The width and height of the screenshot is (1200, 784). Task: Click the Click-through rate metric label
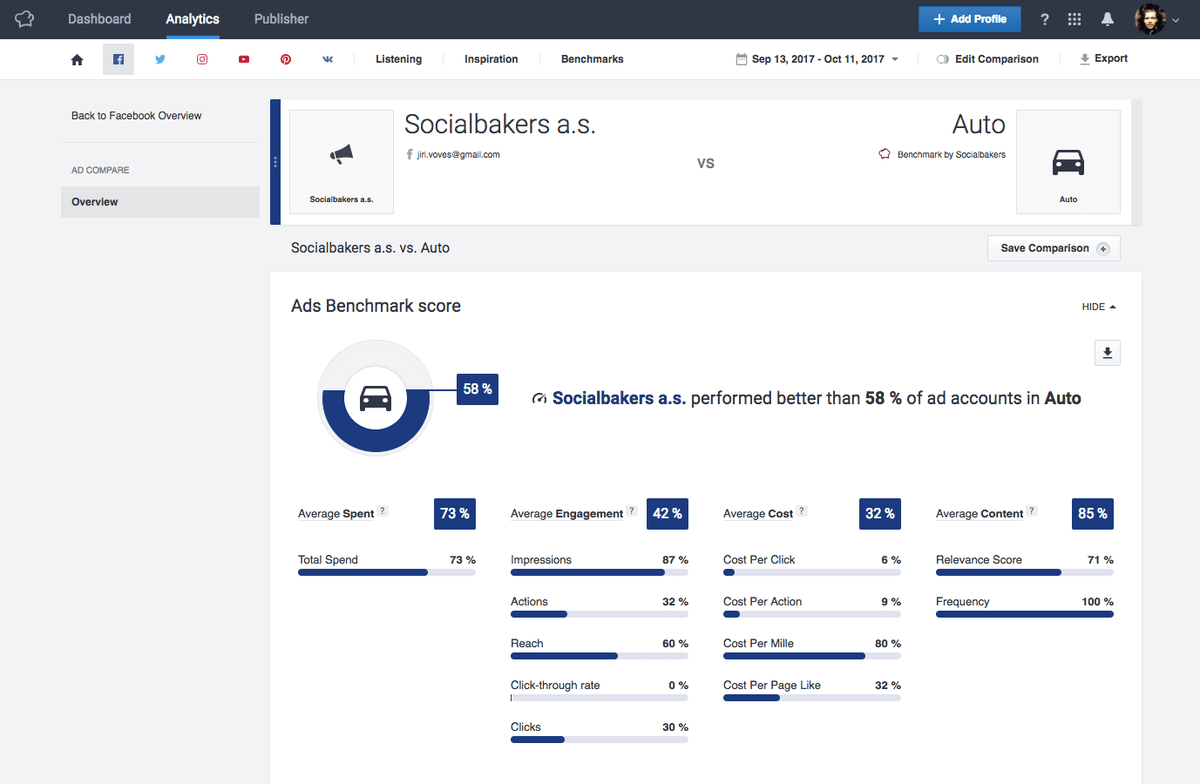[555, 686]
